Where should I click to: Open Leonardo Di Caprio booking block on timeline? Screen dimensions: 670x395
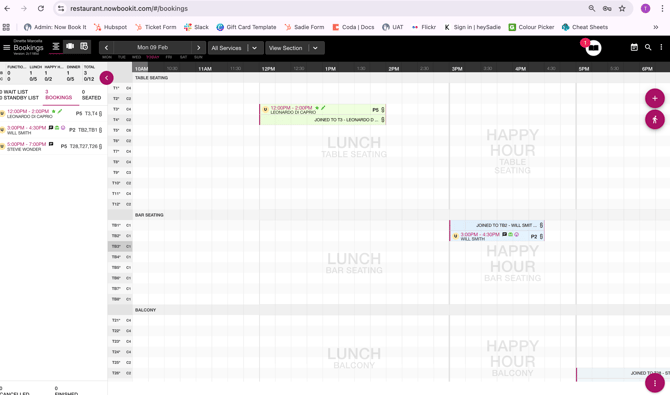tap(323, 110)
